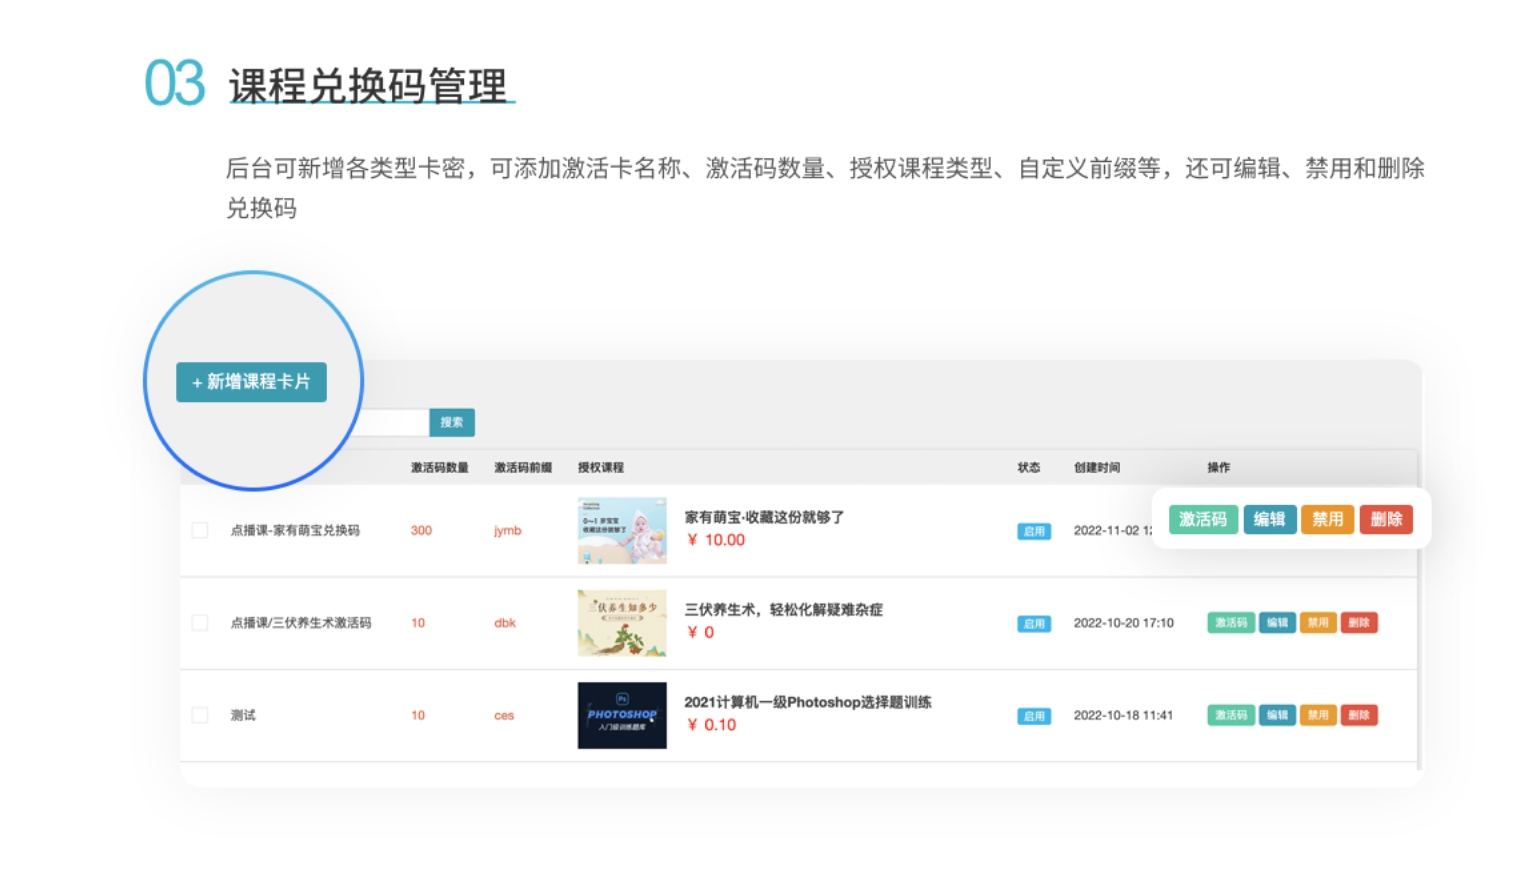Click 启用 status badge in 家有萌宝 row

[1034, 532]
